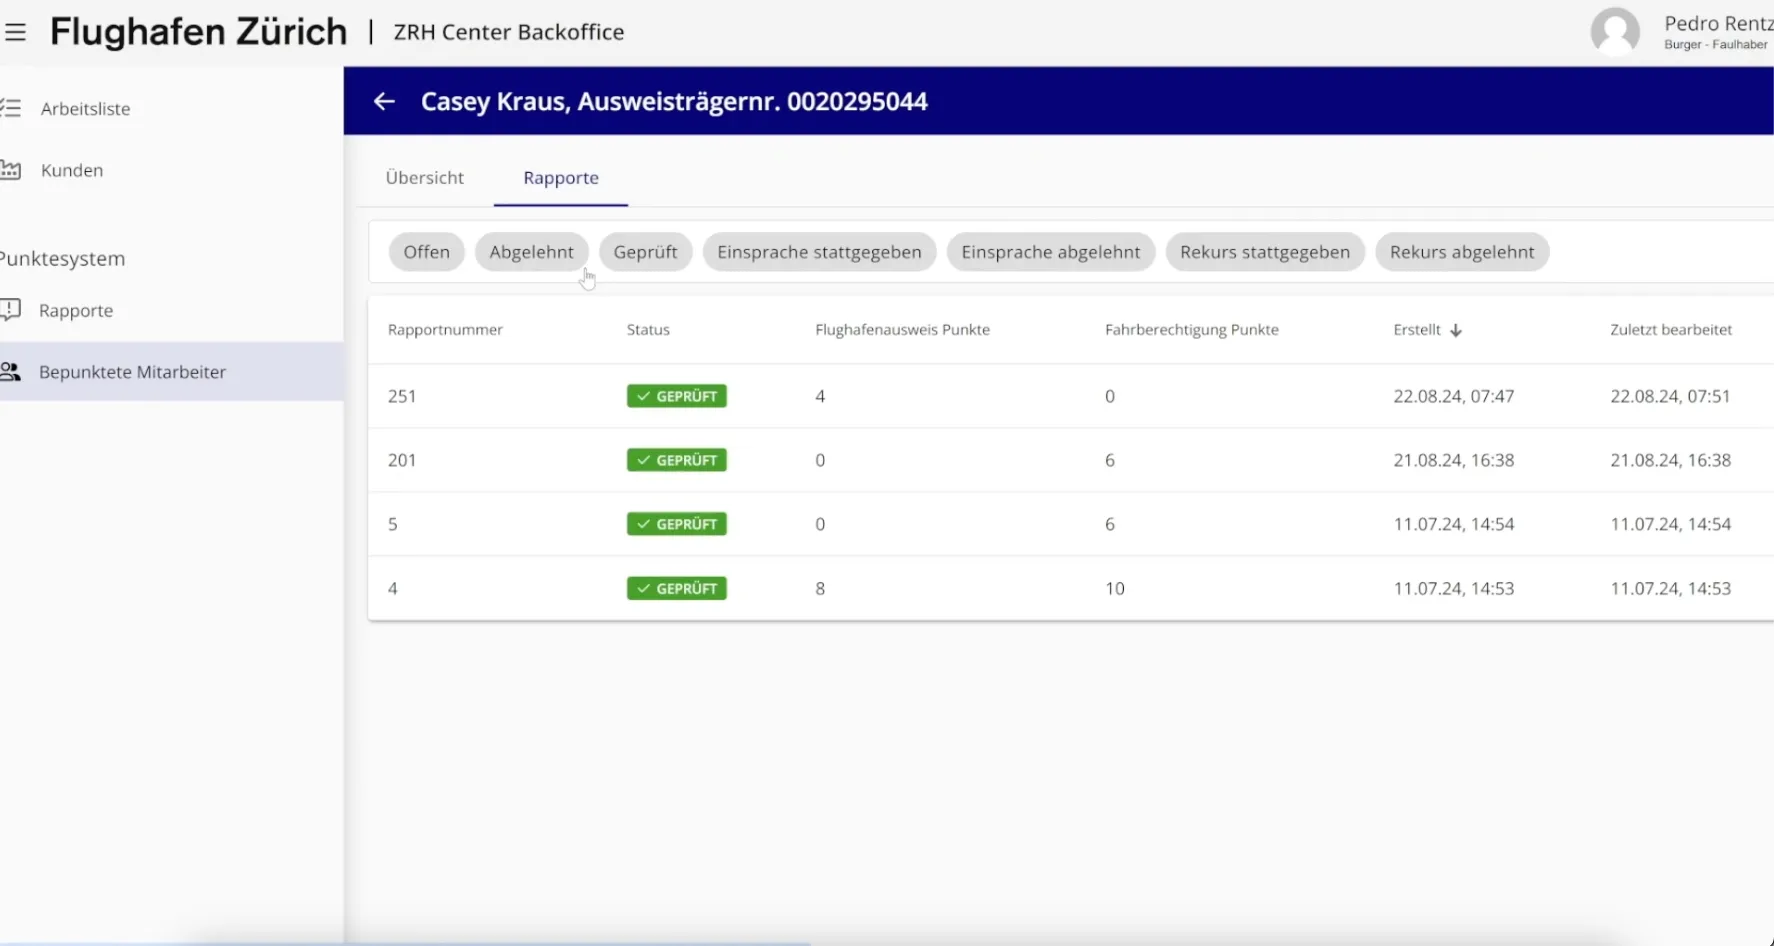
Task: Sort by Zuletzt bearbeitet column
Action: click(1671, 330)
